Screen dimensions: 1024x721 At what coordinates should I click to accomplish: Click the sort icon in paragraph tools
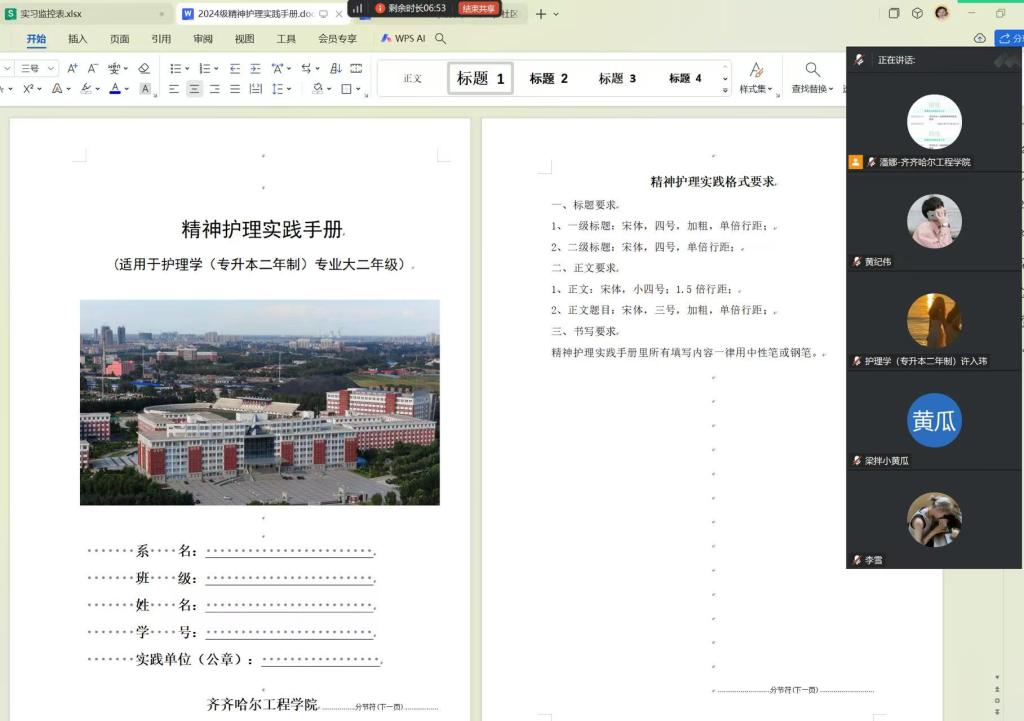click(335, 68)
